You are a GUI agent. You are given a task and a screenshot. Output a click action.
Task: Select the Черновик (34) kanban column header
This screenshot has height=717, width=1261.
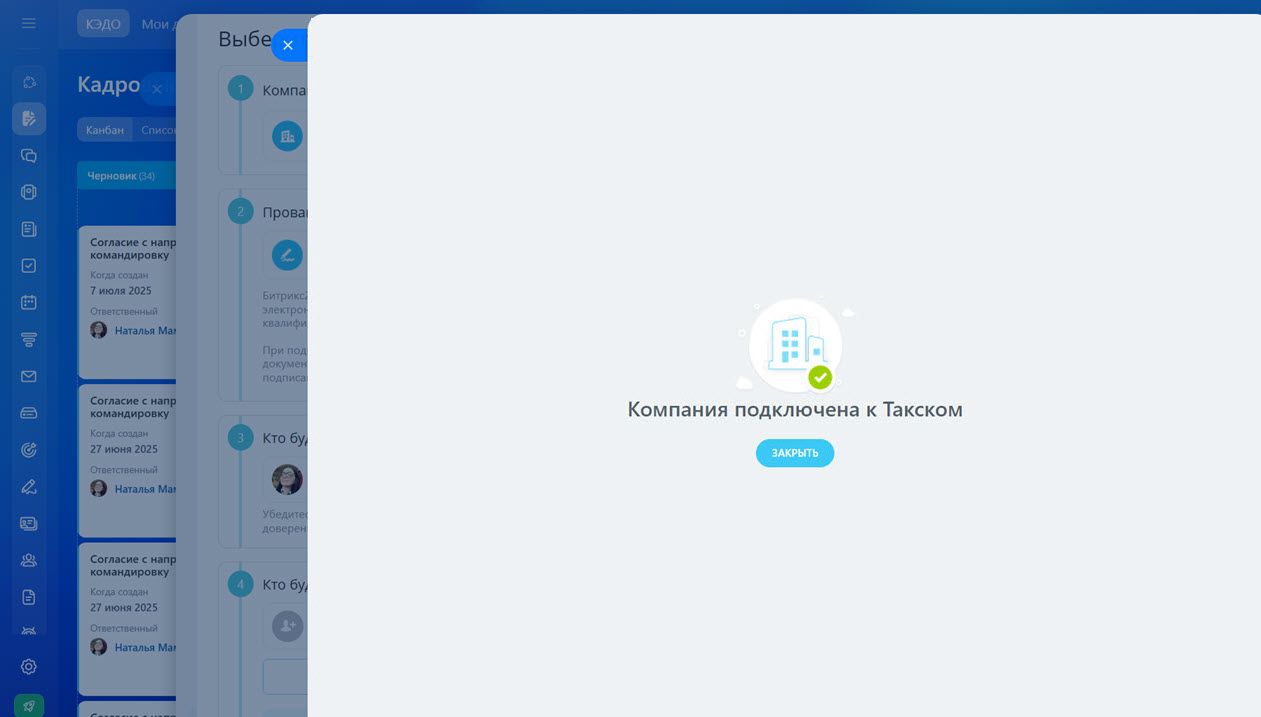[x=126, y=176]
